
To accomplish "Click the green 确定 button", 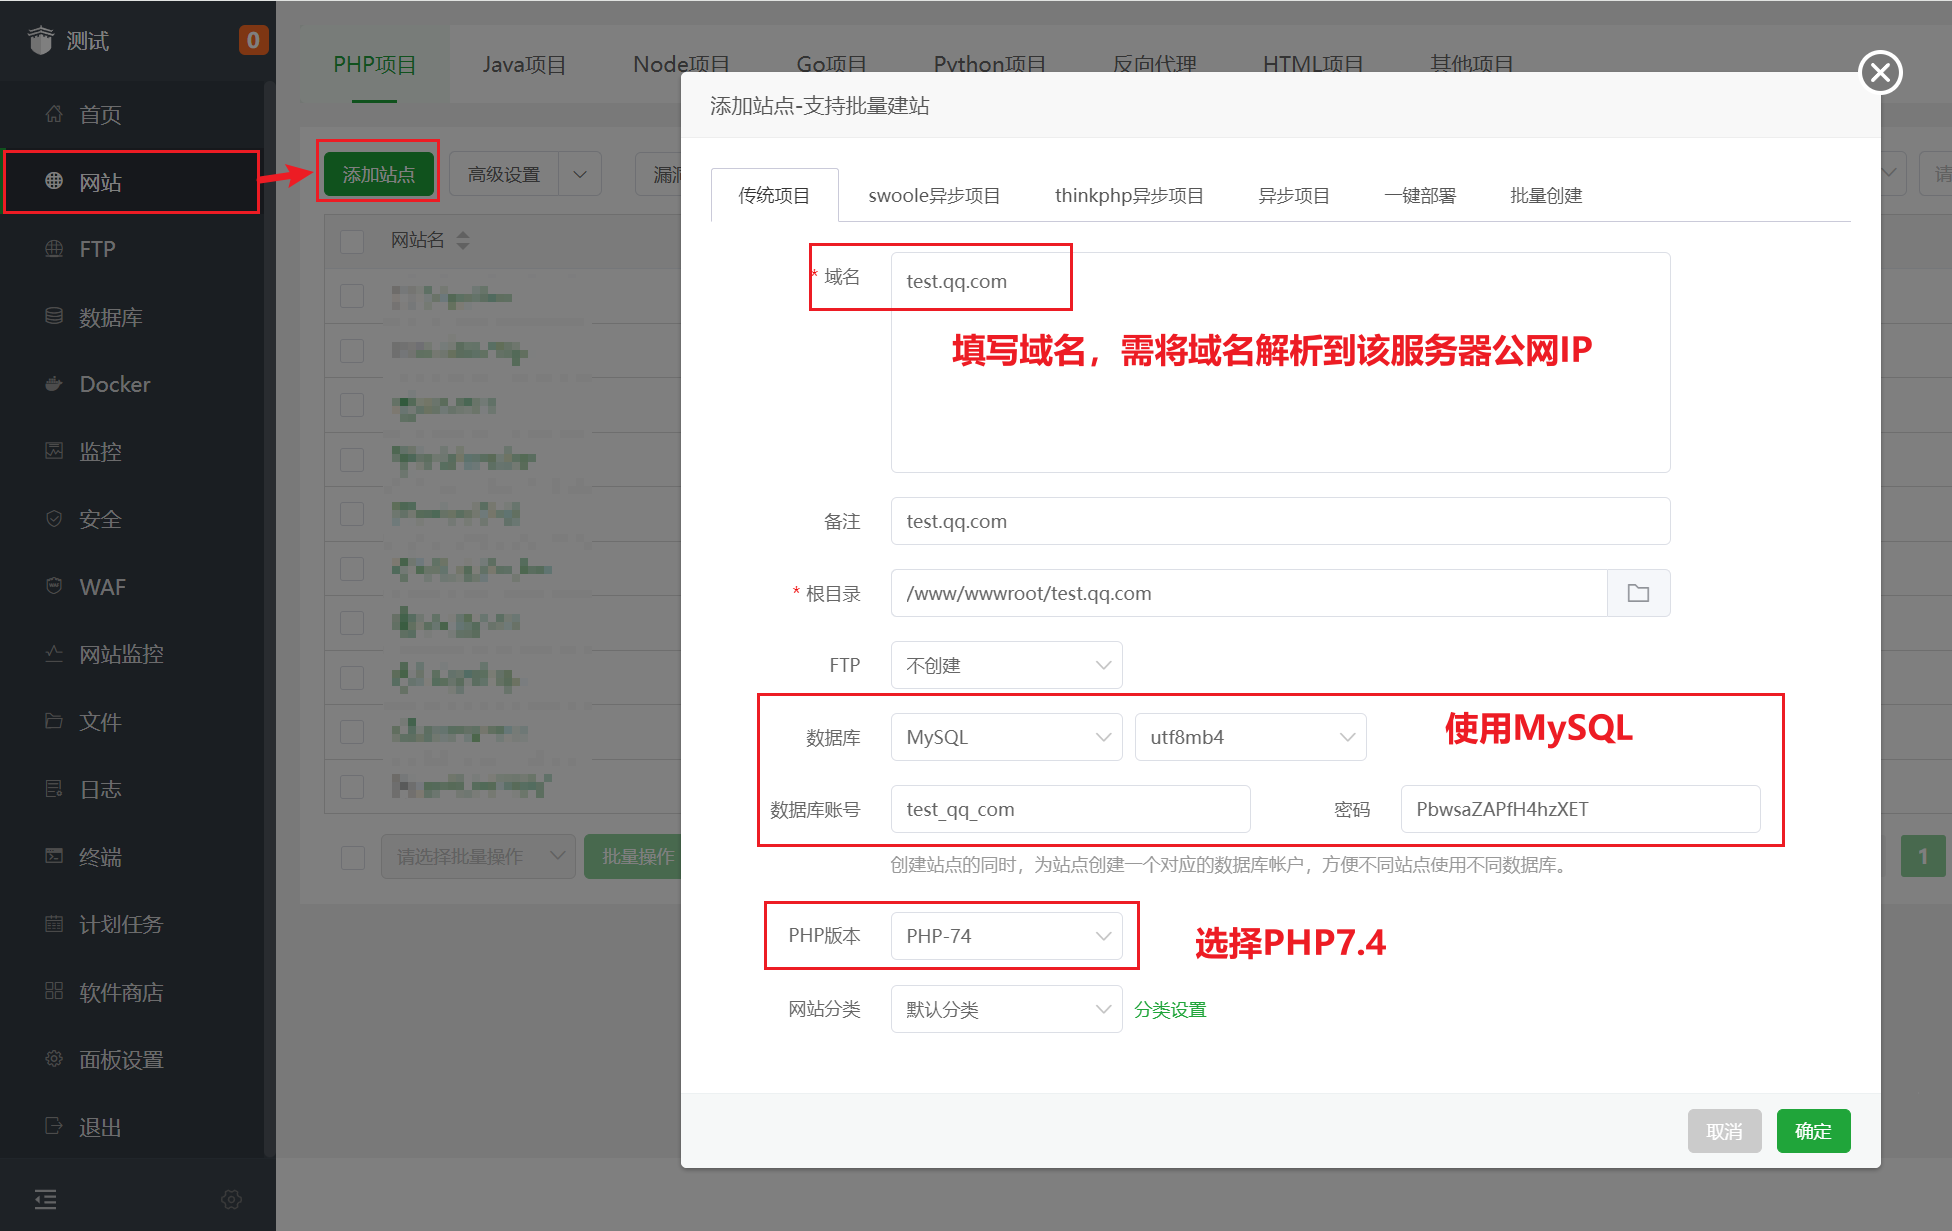I will click(x=1812, y=1131).
